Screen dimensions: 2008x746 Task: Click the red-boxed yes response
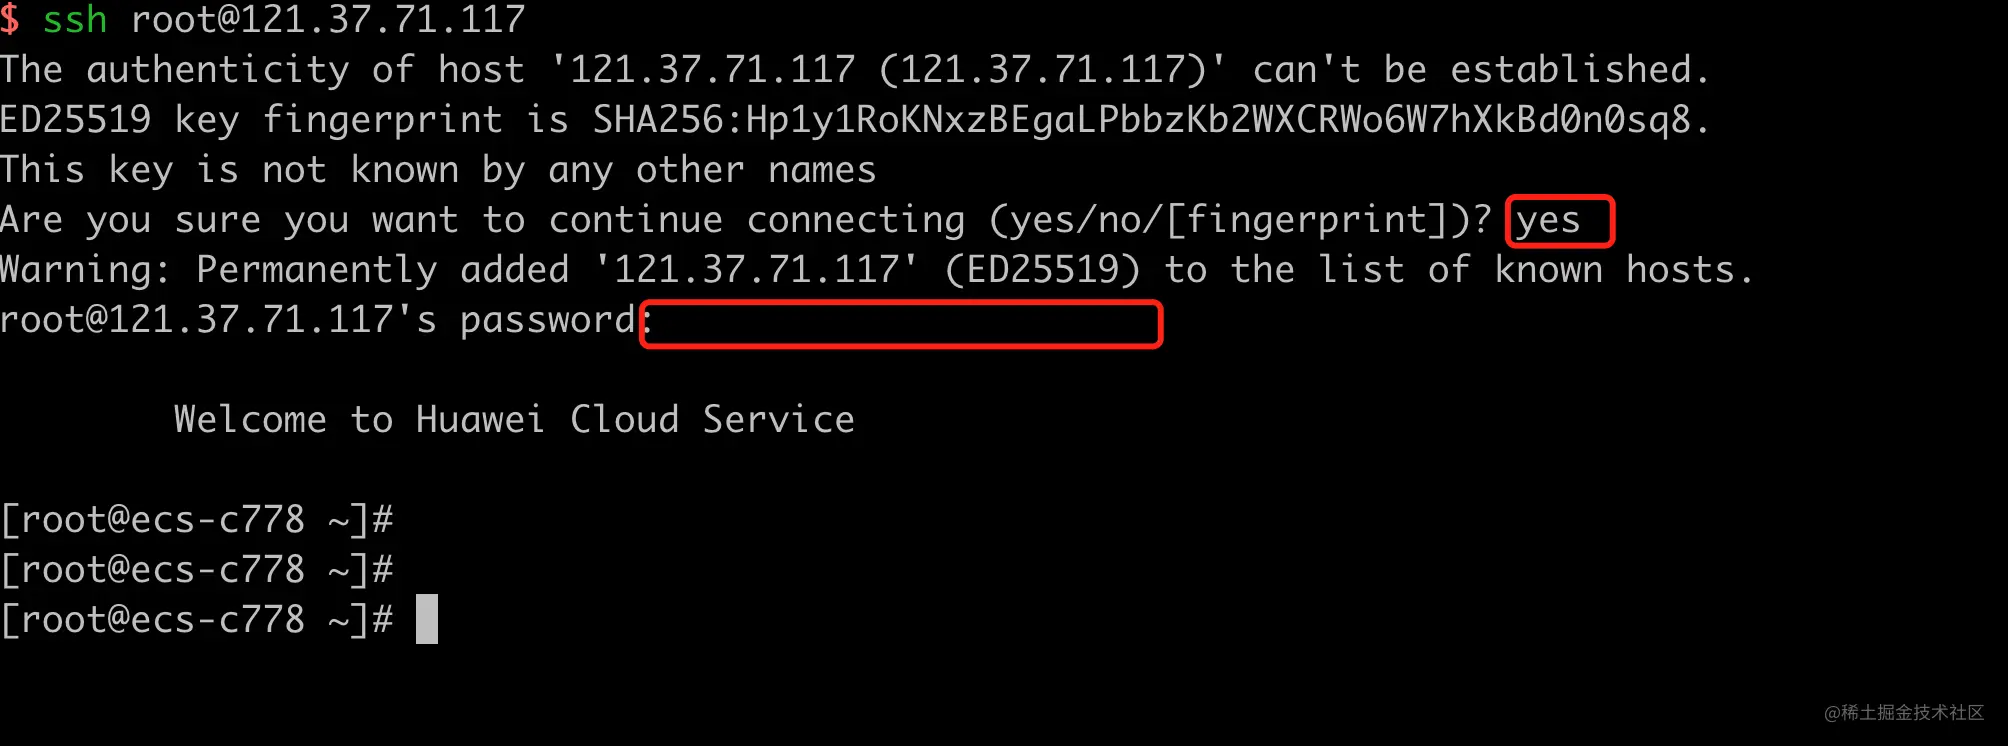pos(1560,221)
